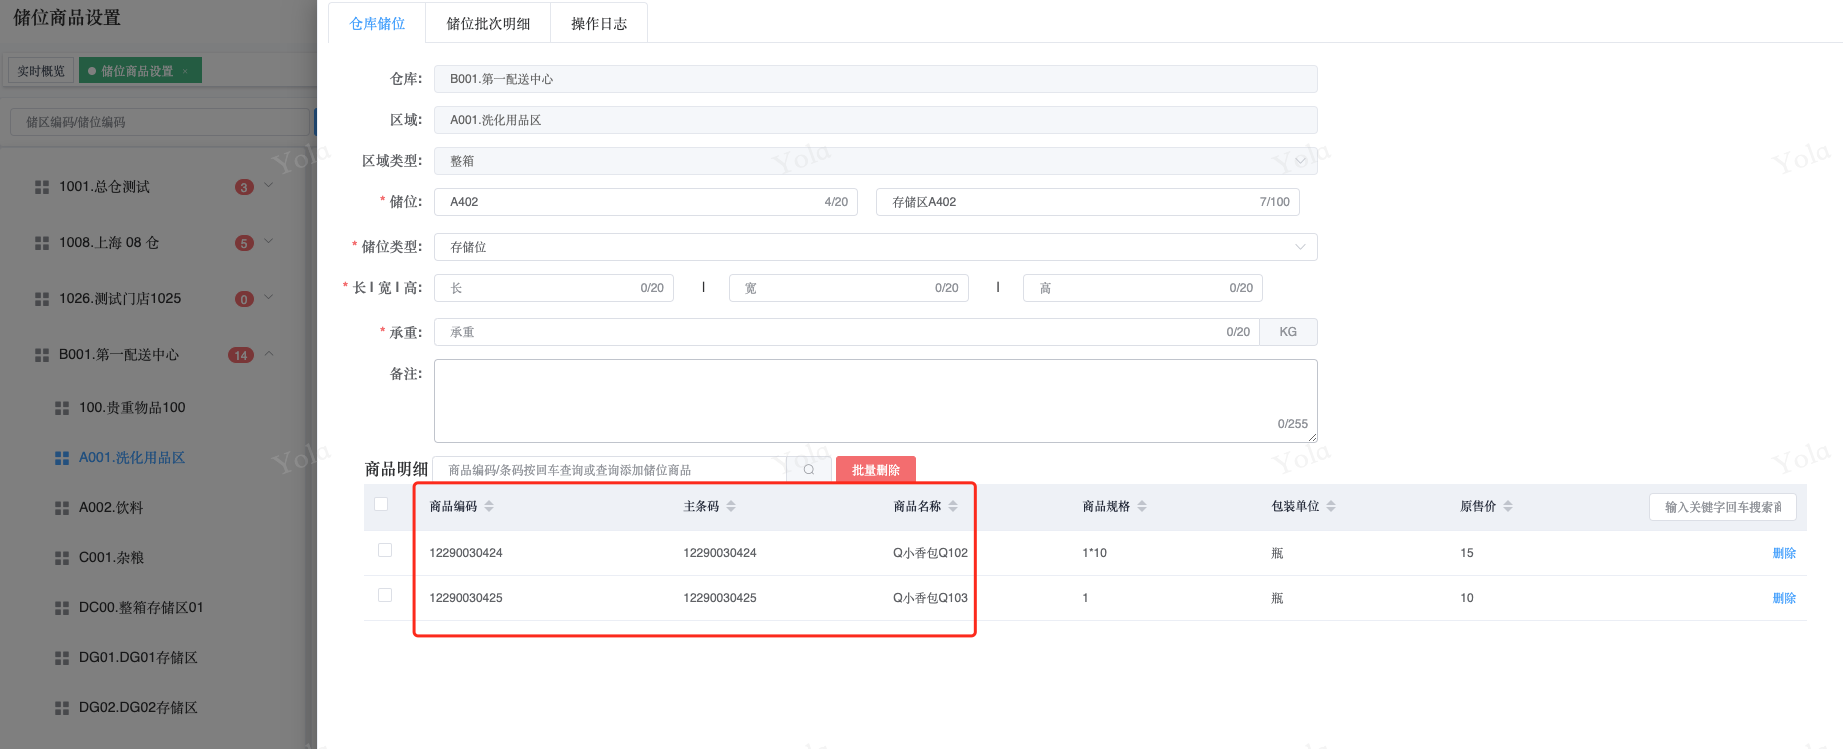
Task: Select DG01.DG01存储区 in the tree
Action: (138, 658)
